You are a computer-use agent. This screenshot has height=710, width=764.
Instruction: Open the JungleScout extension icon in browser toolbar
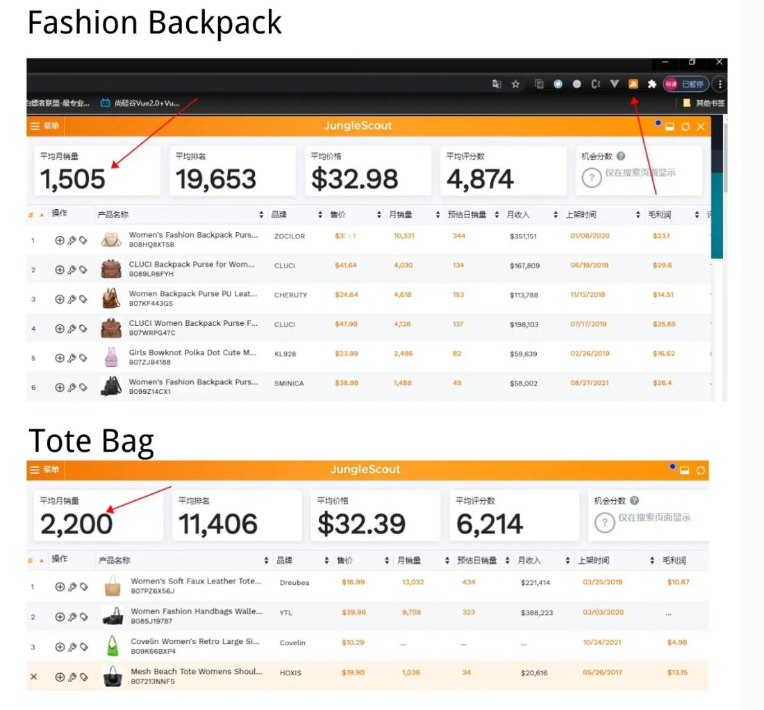pyautogui.click(x=633, y=84)
